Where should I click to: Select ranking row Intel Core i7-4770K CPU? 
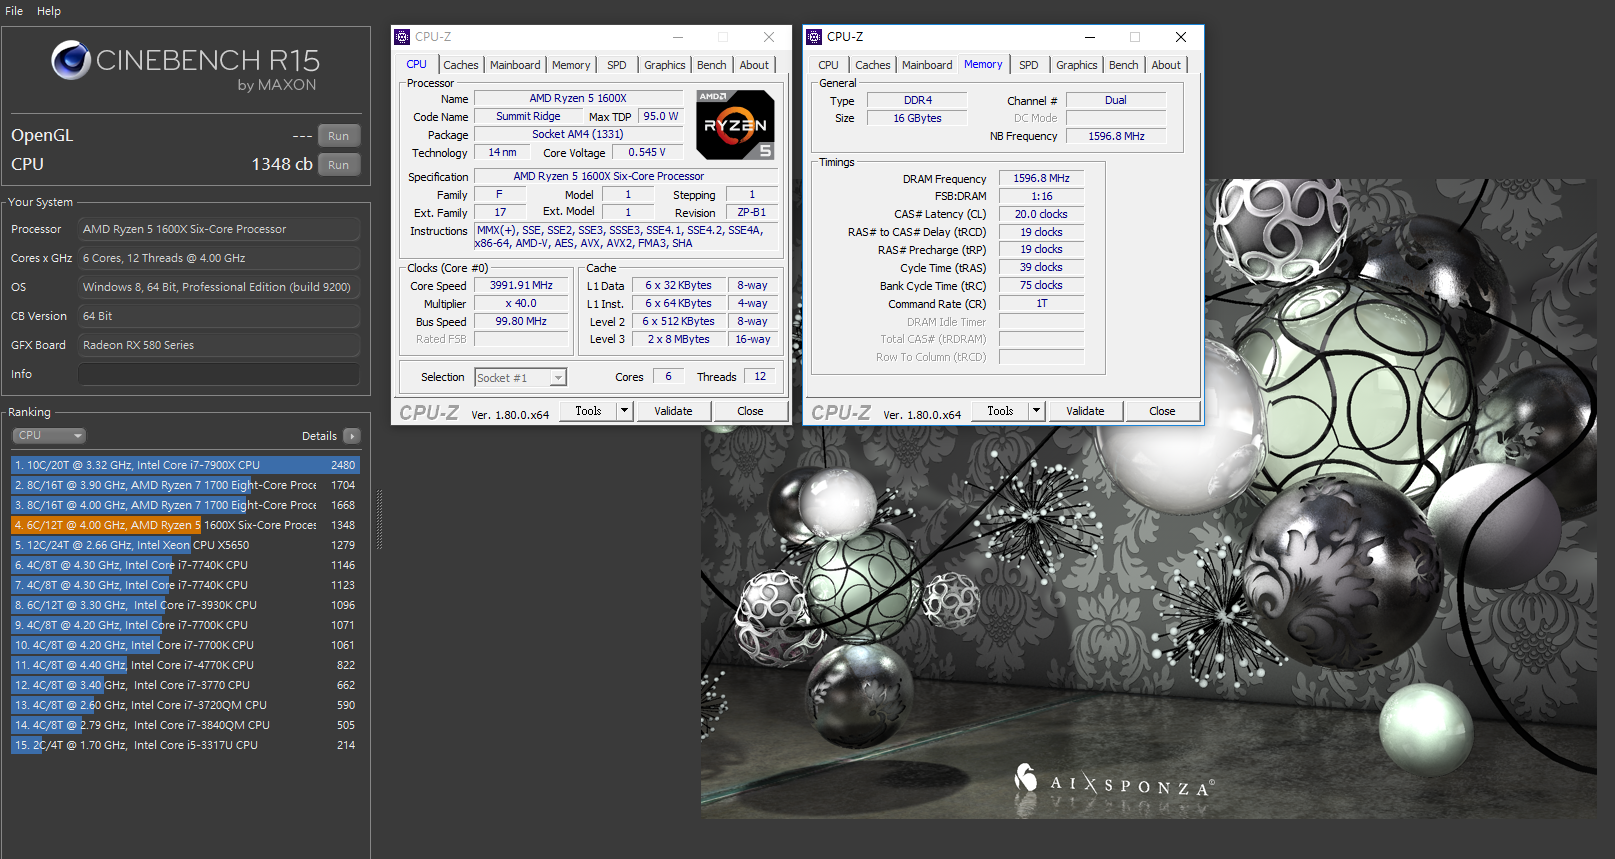tap(185, 665)
